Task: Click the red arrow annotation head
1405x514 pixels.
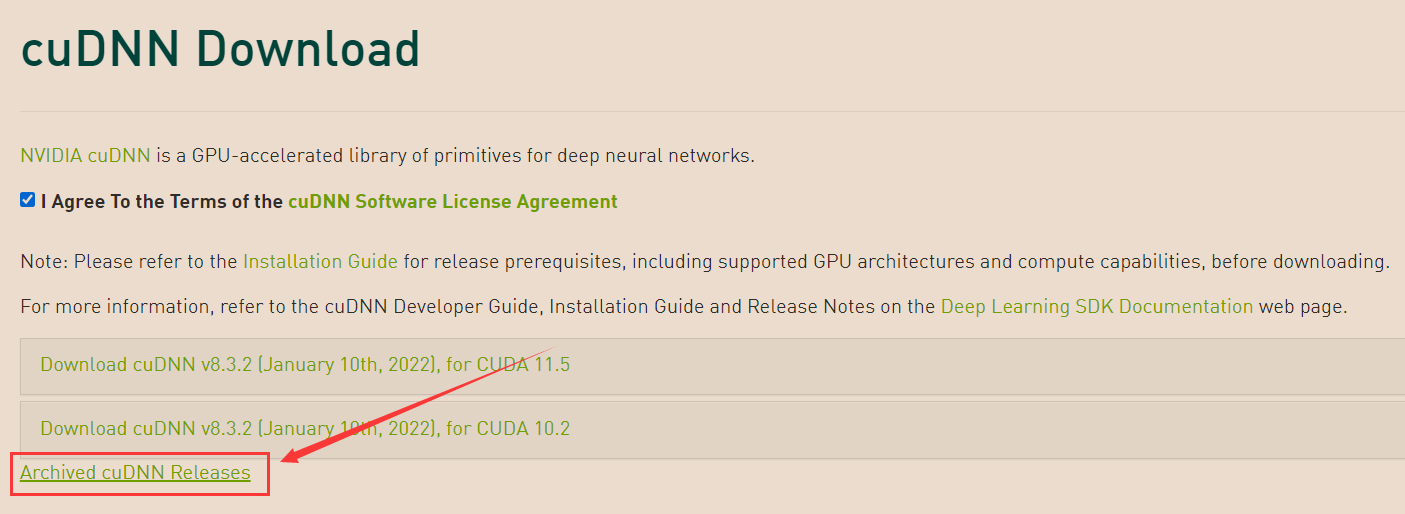Action: [292, 455]
